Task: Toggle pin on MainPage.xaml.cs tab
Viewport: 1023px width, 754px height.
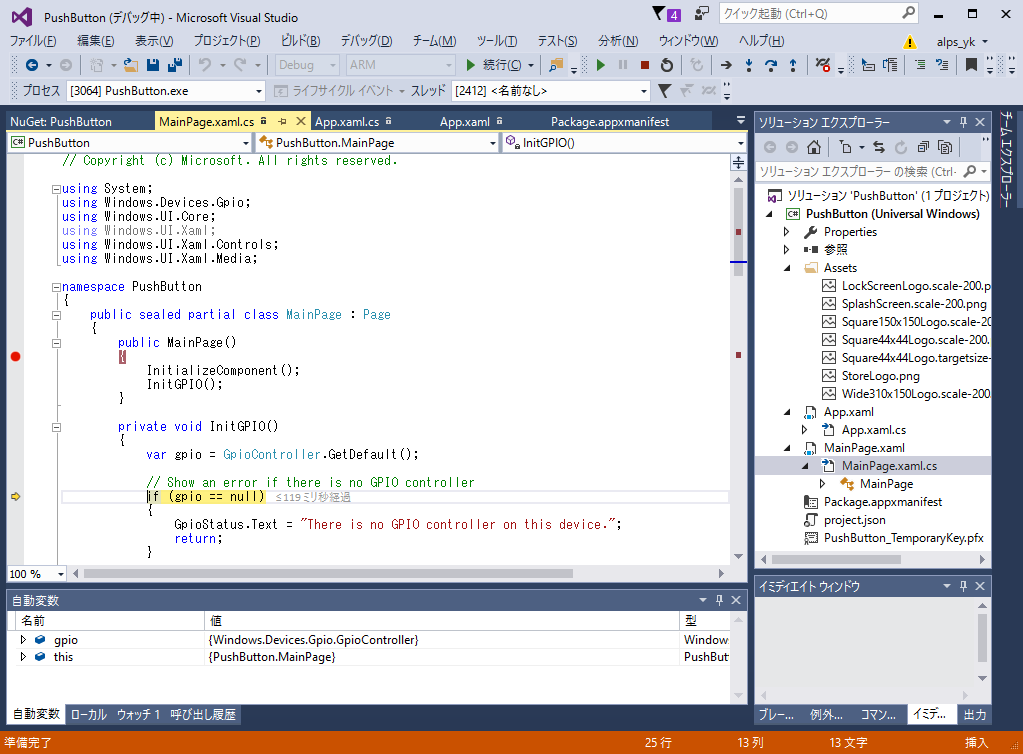Action: (x=282, y=121)
